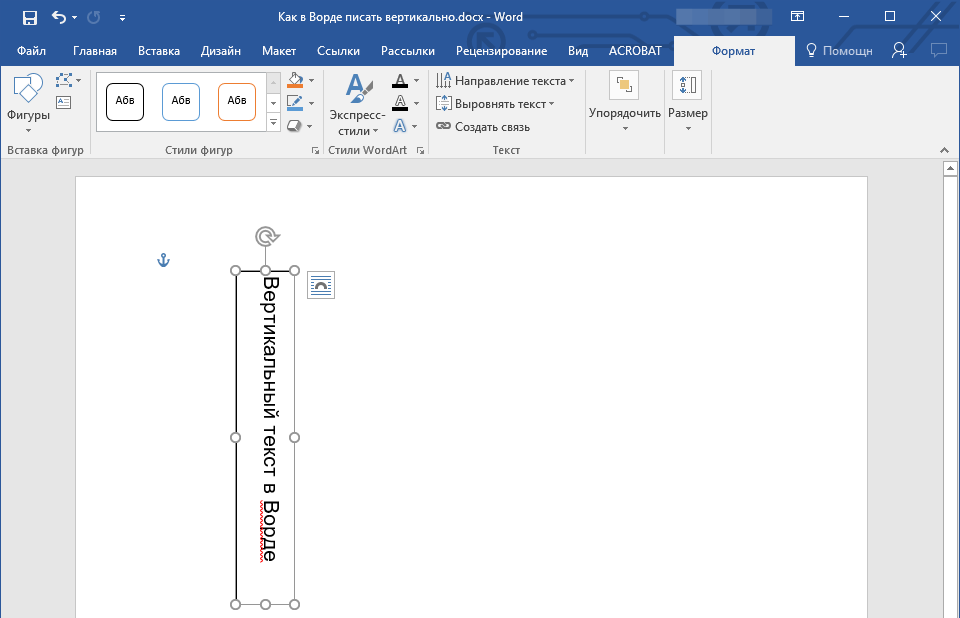Open the Рецензирование tab
960x618 pixels.
[501, 51]
